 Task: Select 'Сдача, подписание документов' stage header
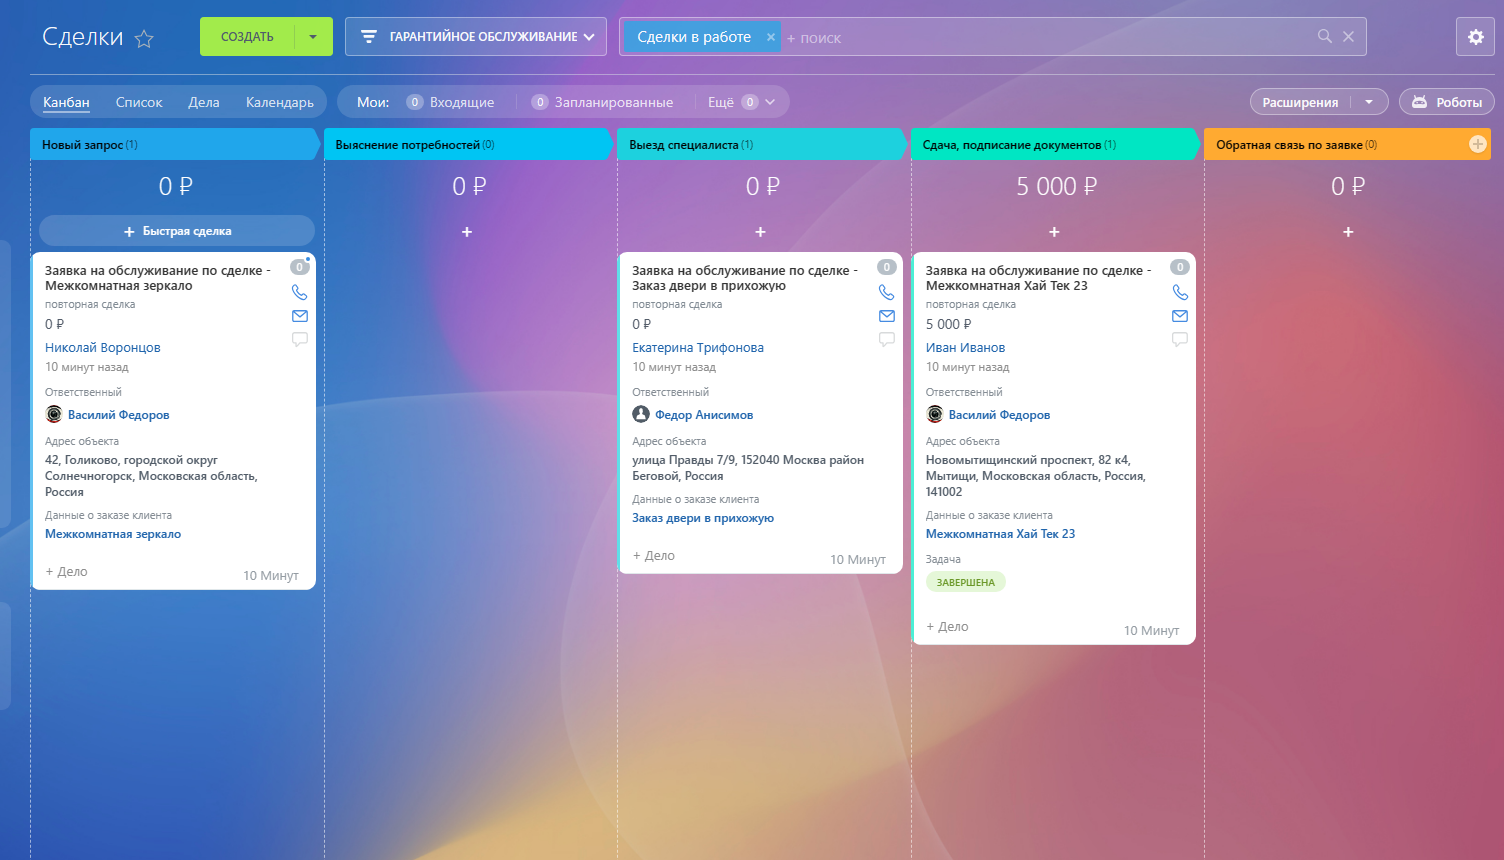point(1054,144)
